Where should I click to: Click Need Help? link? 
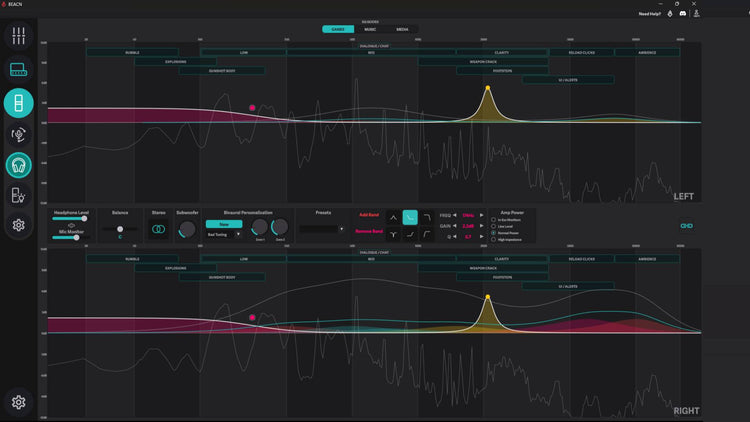click(x=650, y=14)
